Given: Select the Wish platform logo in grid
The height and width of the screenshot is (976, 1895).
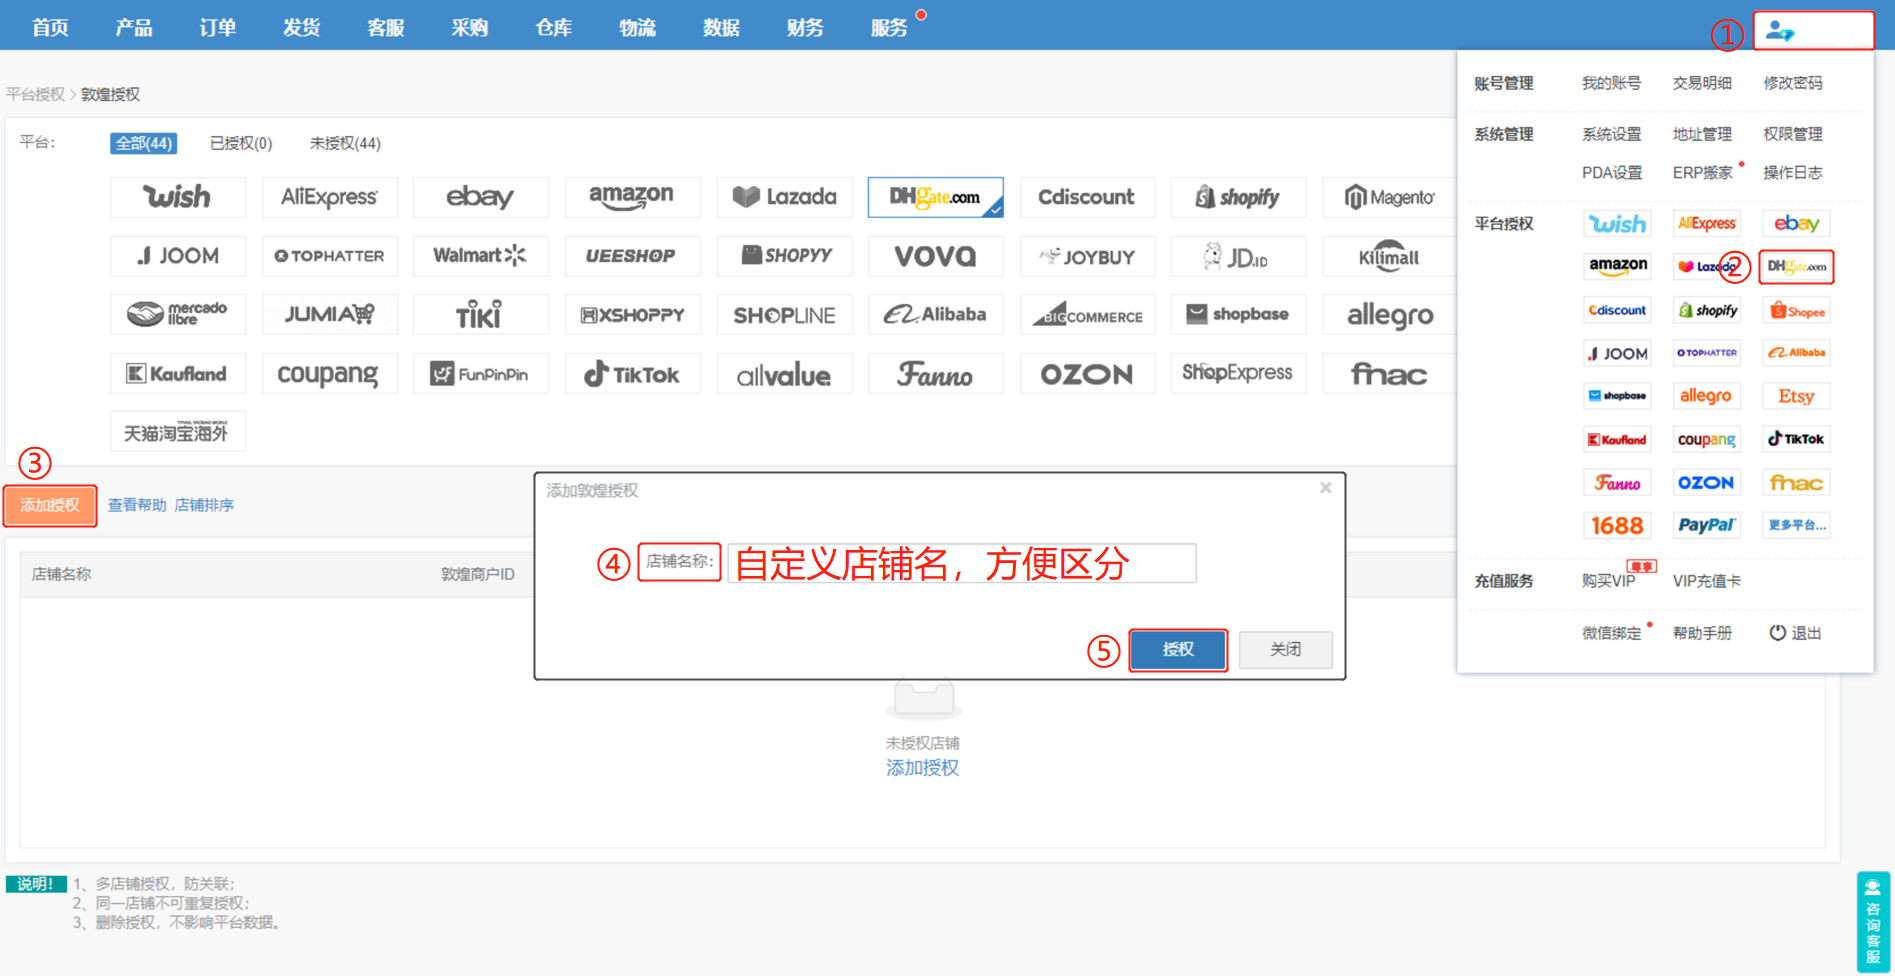Looking at the screenshot, I should [178, 197].
